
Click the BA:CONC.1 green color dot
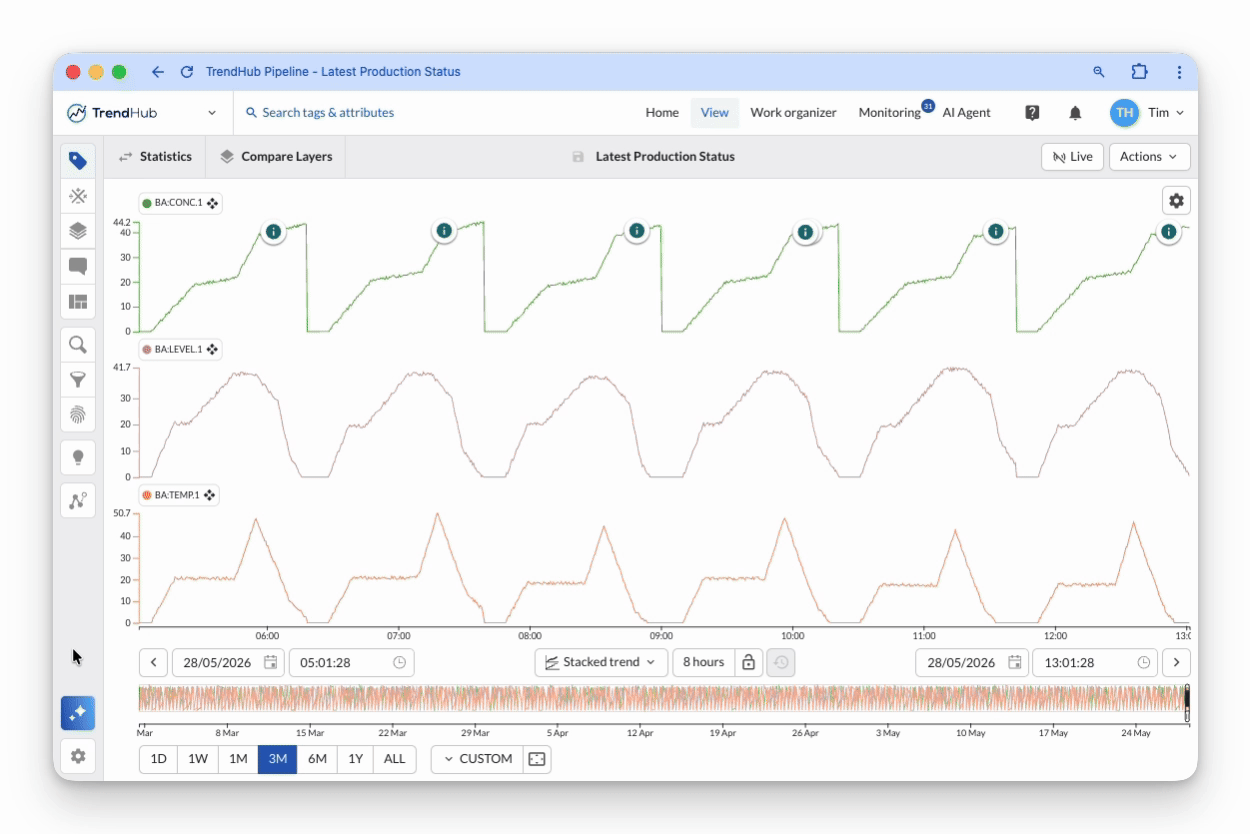pos(147,203)
